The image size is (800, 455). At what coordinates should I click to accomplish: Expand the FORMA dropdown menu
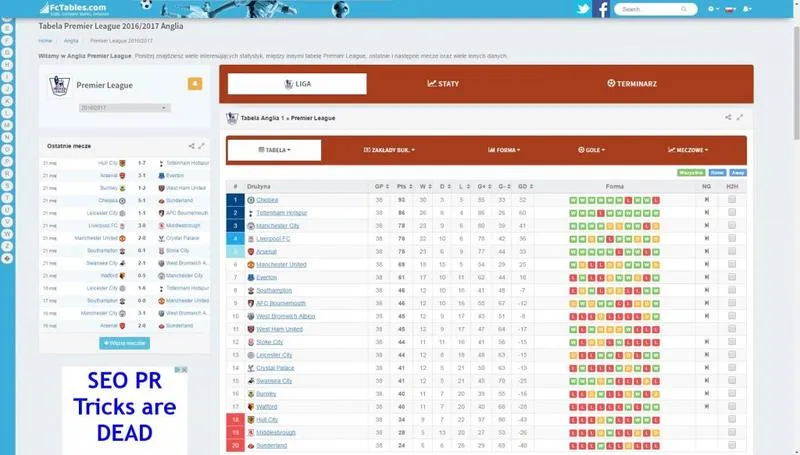pyautogui.click(x=504, y=150)
